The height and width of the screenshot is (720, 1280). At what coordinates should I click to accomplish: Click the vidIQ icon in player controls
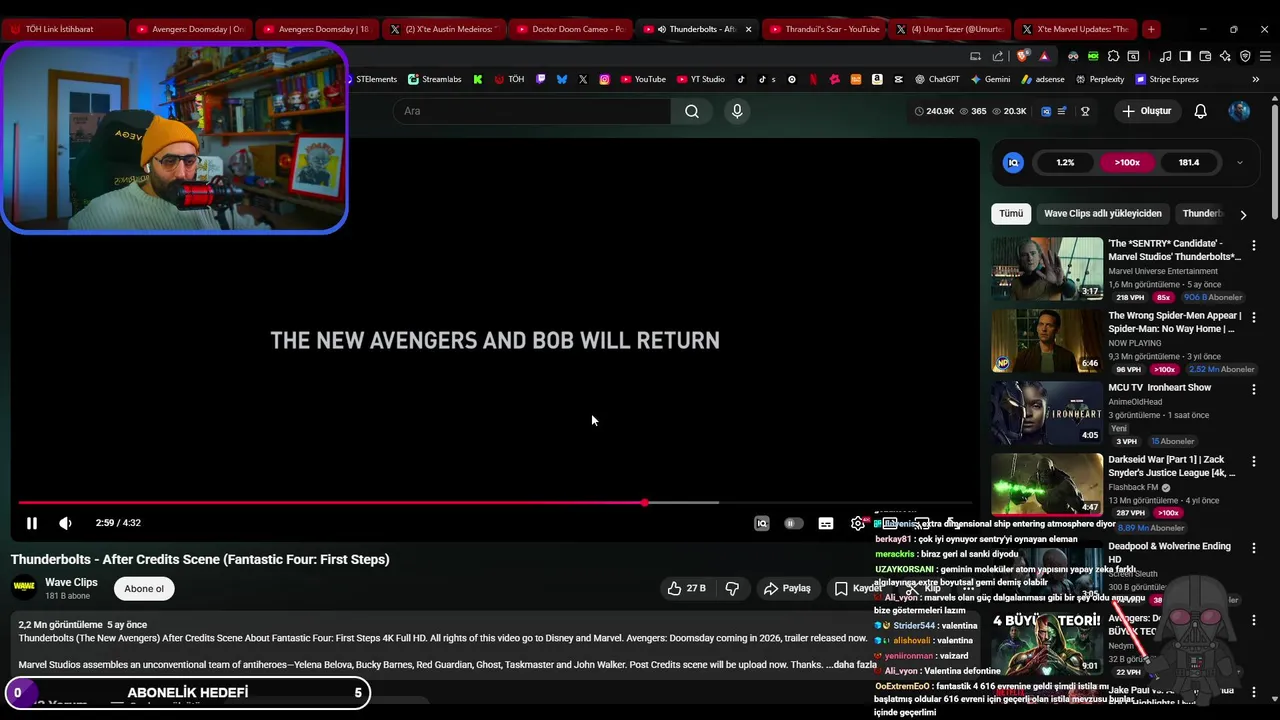tap(762, 523)
